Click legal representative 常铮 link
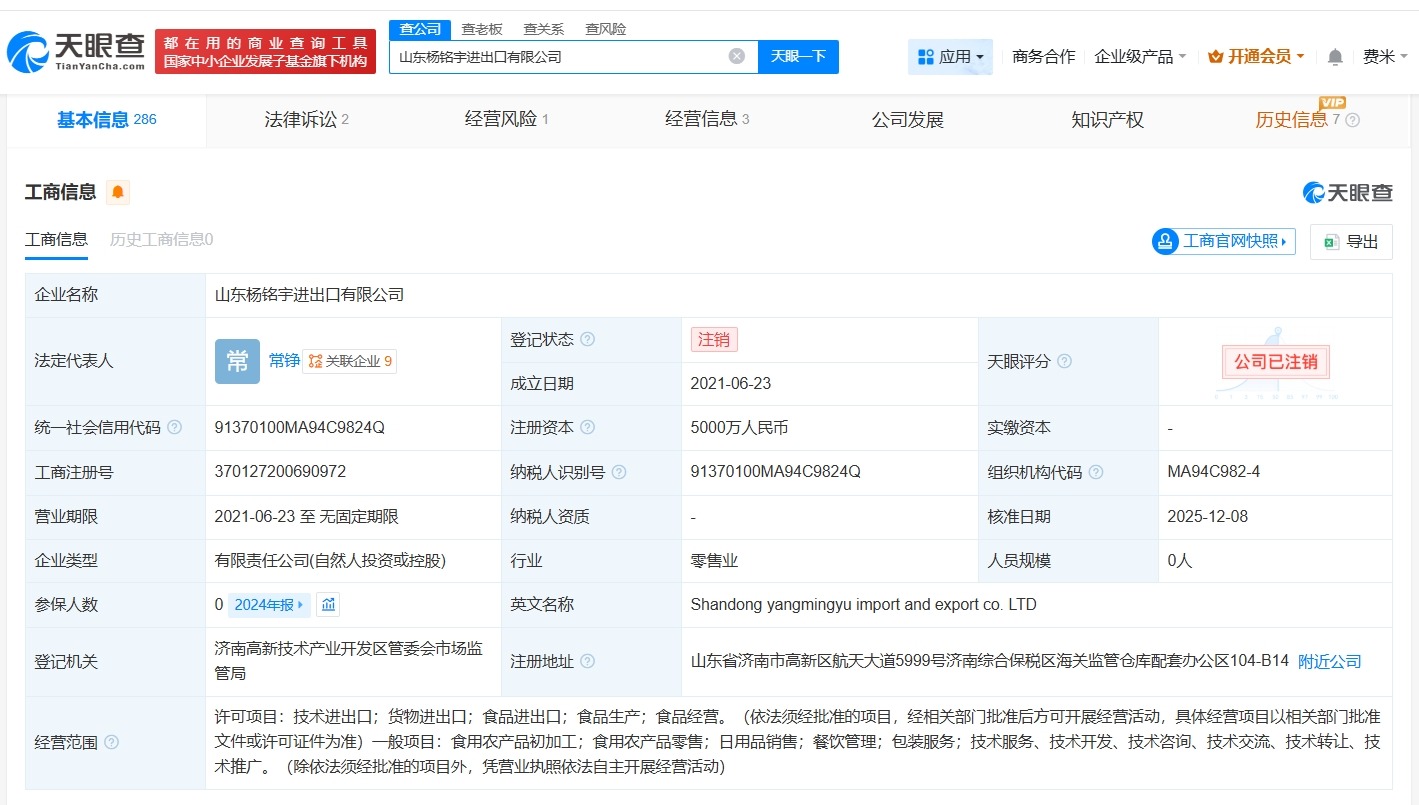 283,361
